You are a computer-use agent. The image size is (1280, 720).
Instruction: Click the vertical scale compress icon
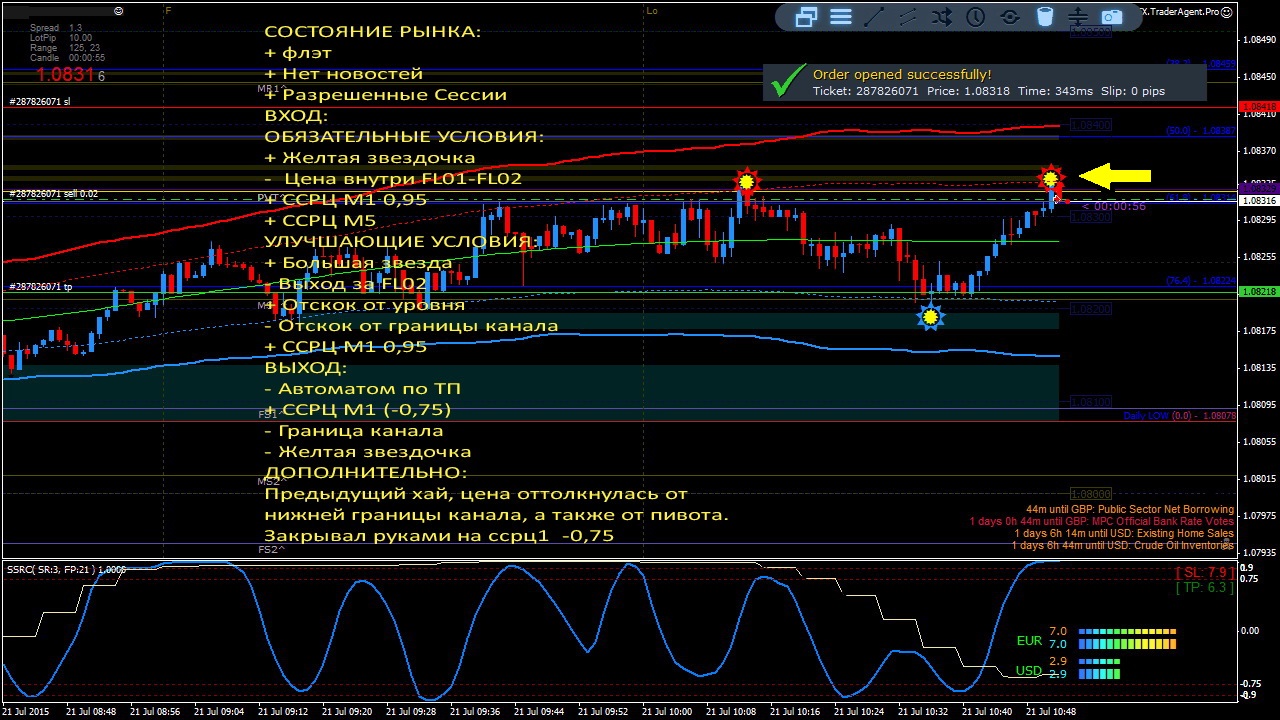pyautogui.click(x=1078, y=16)
